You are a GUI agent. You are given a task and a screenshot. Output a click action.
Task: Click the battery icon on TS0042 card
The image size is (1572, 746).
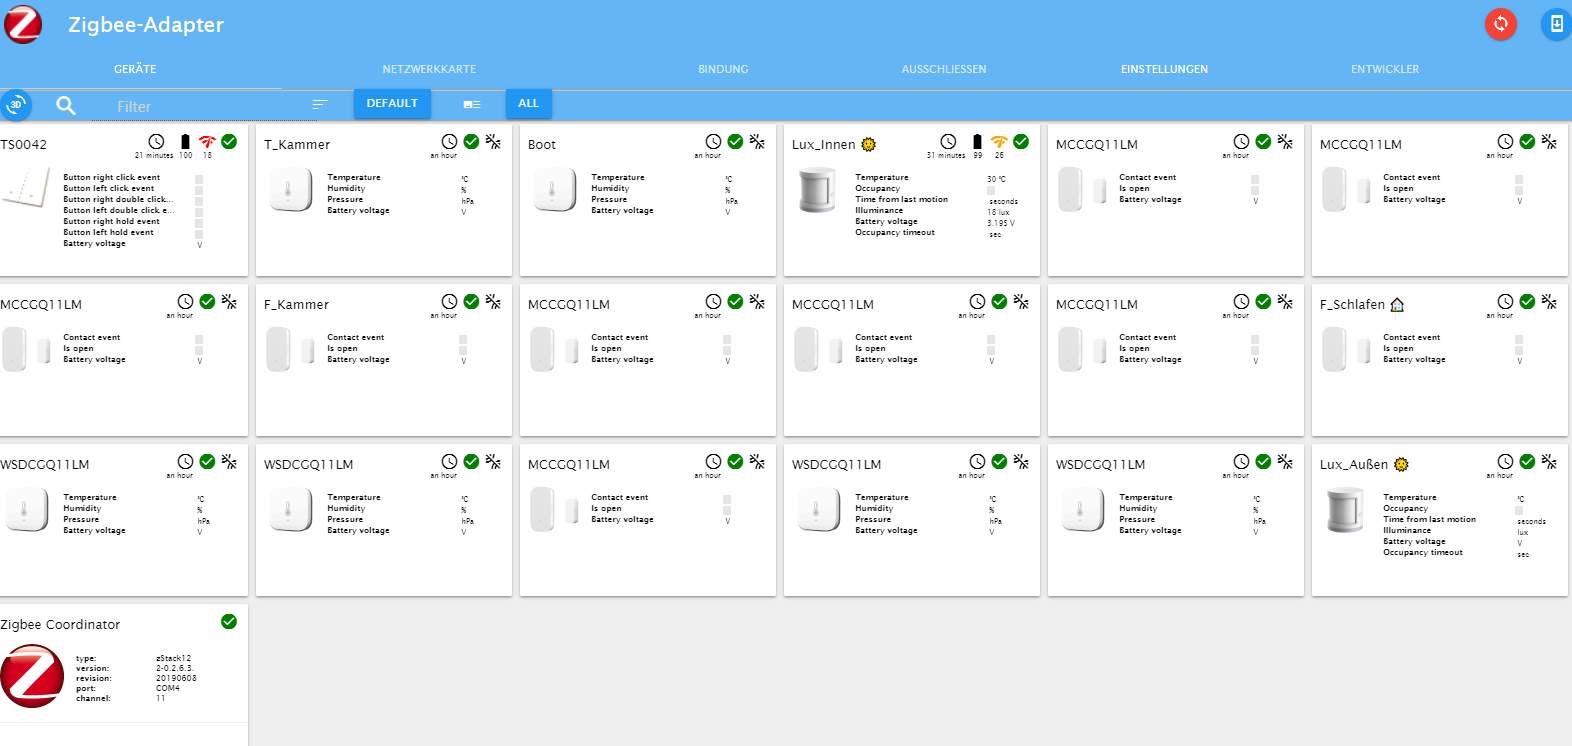click(185, 142)
